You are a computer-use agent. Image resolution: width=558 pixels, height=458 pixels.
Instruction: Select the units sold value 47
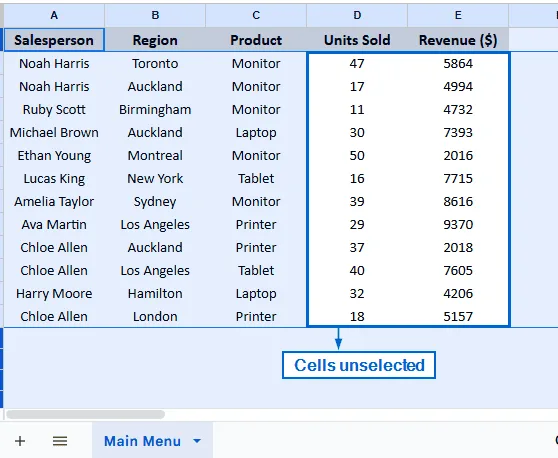coord(357,63)
